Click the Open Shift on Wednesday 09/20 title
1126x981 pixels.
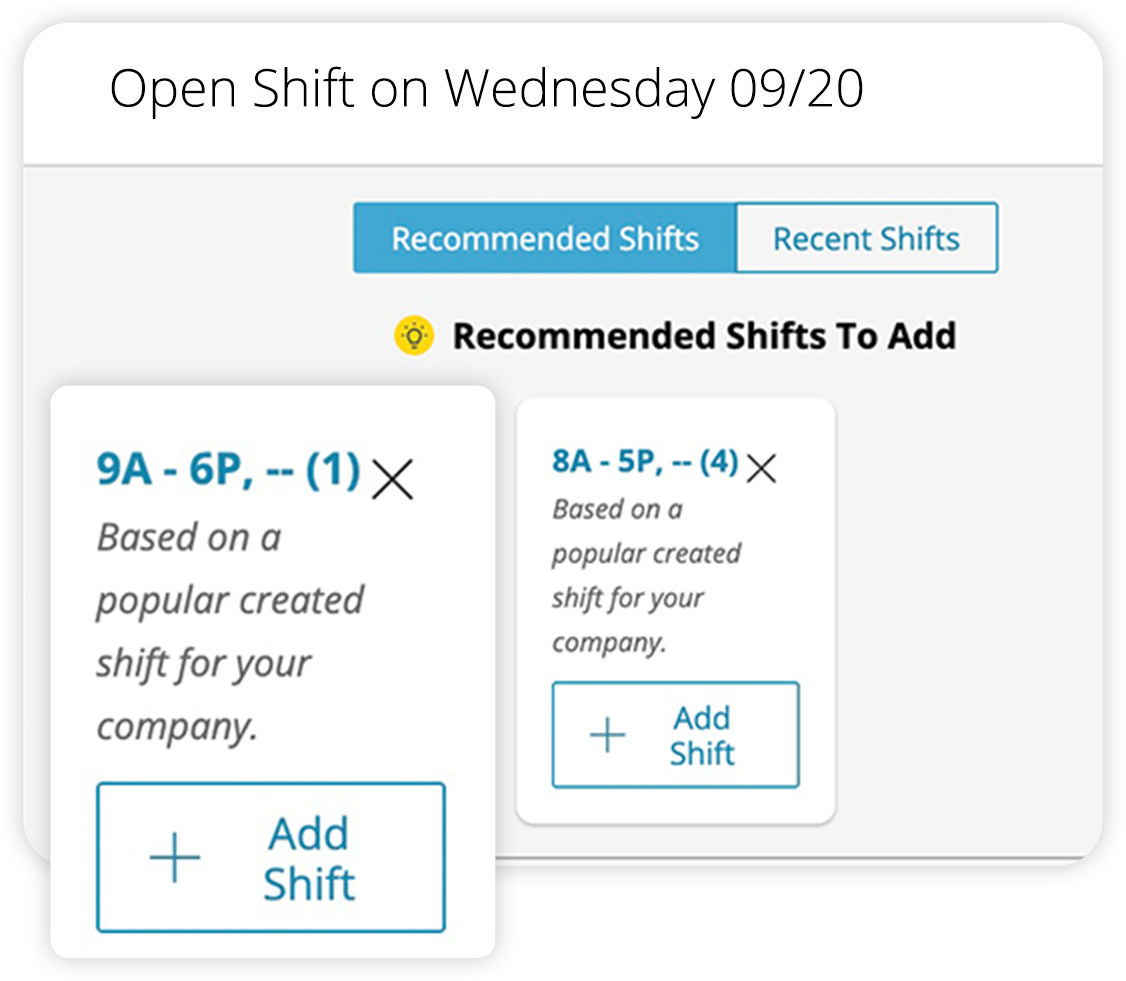486,89
